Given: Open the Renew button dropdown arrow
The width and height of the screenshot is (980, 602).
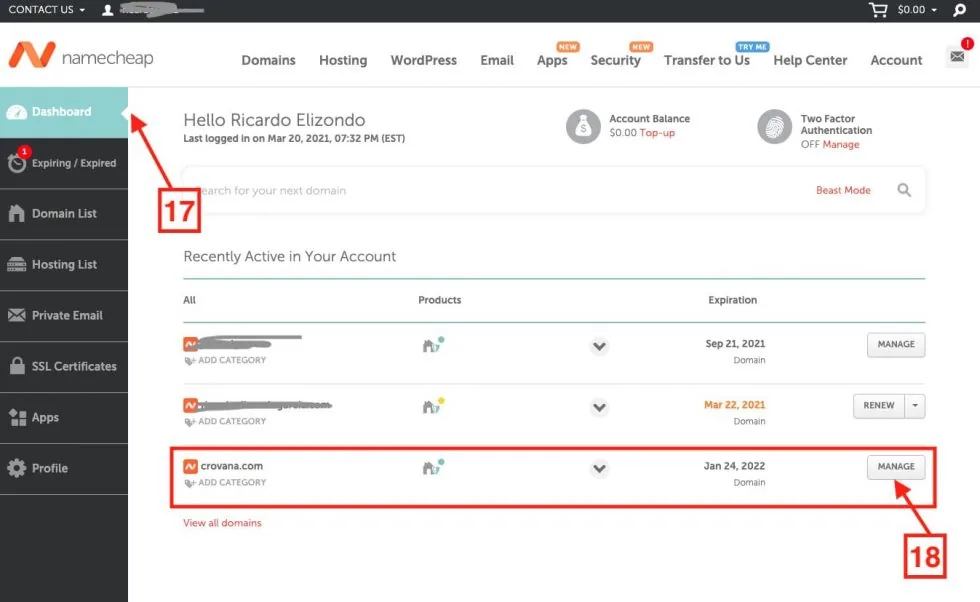Looking at the screenshot, I should (915, 406).
